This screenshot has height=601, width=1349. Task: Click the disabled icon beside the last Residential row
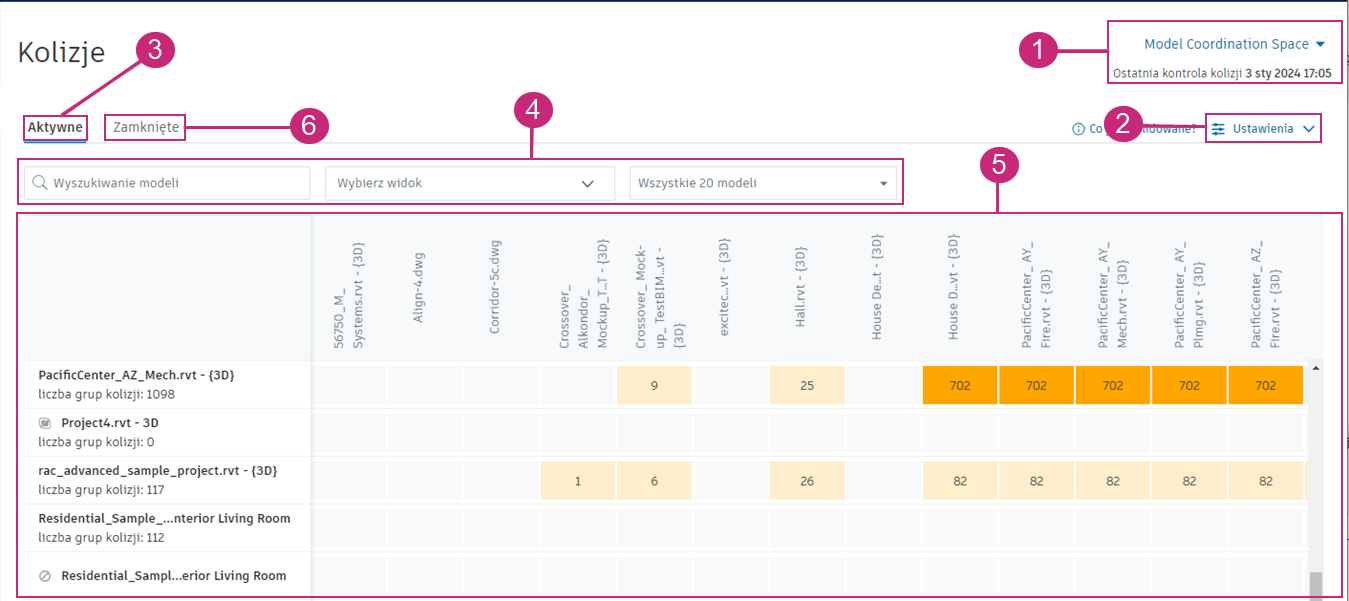[45, 576]
